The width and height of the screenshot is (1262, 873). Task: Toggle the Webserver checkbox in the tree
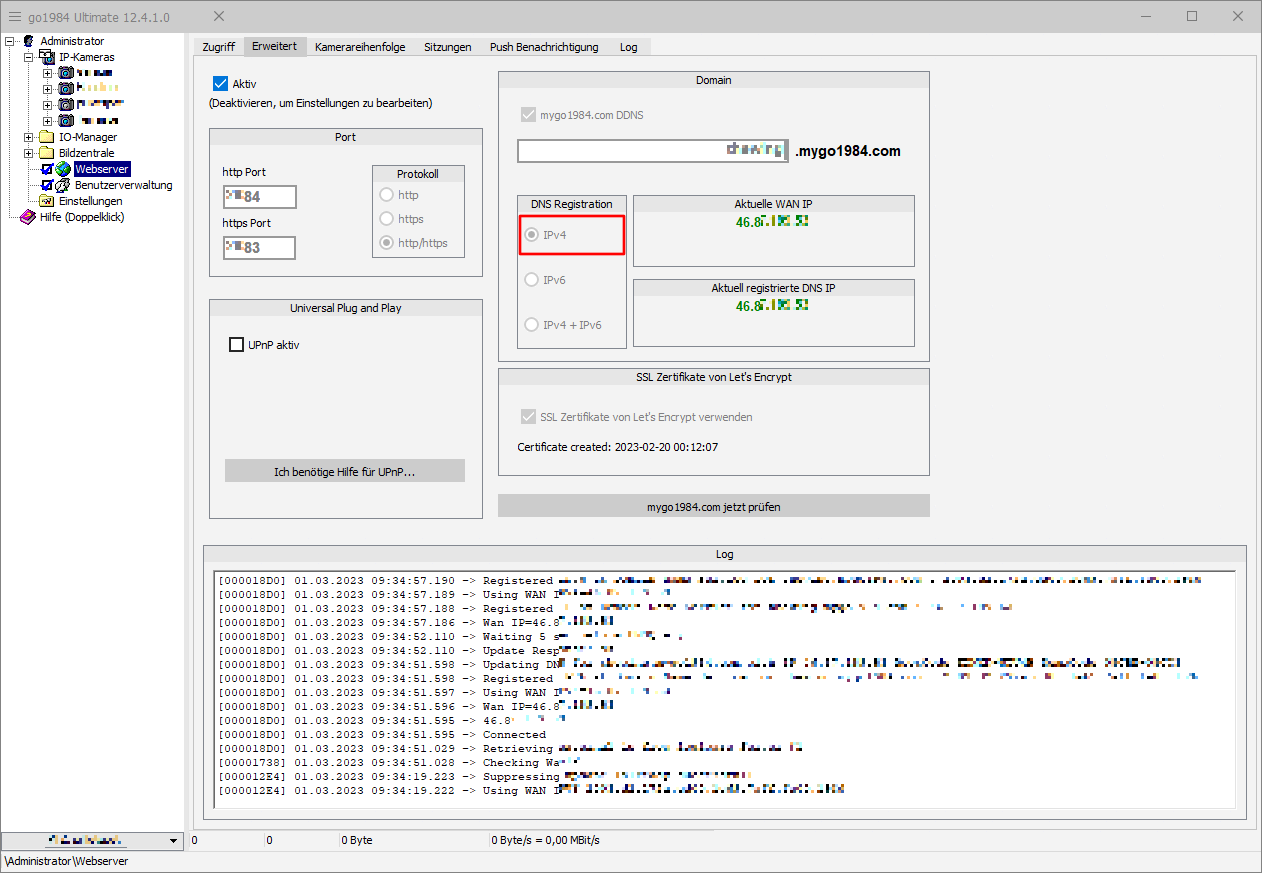tap(47, 169)
